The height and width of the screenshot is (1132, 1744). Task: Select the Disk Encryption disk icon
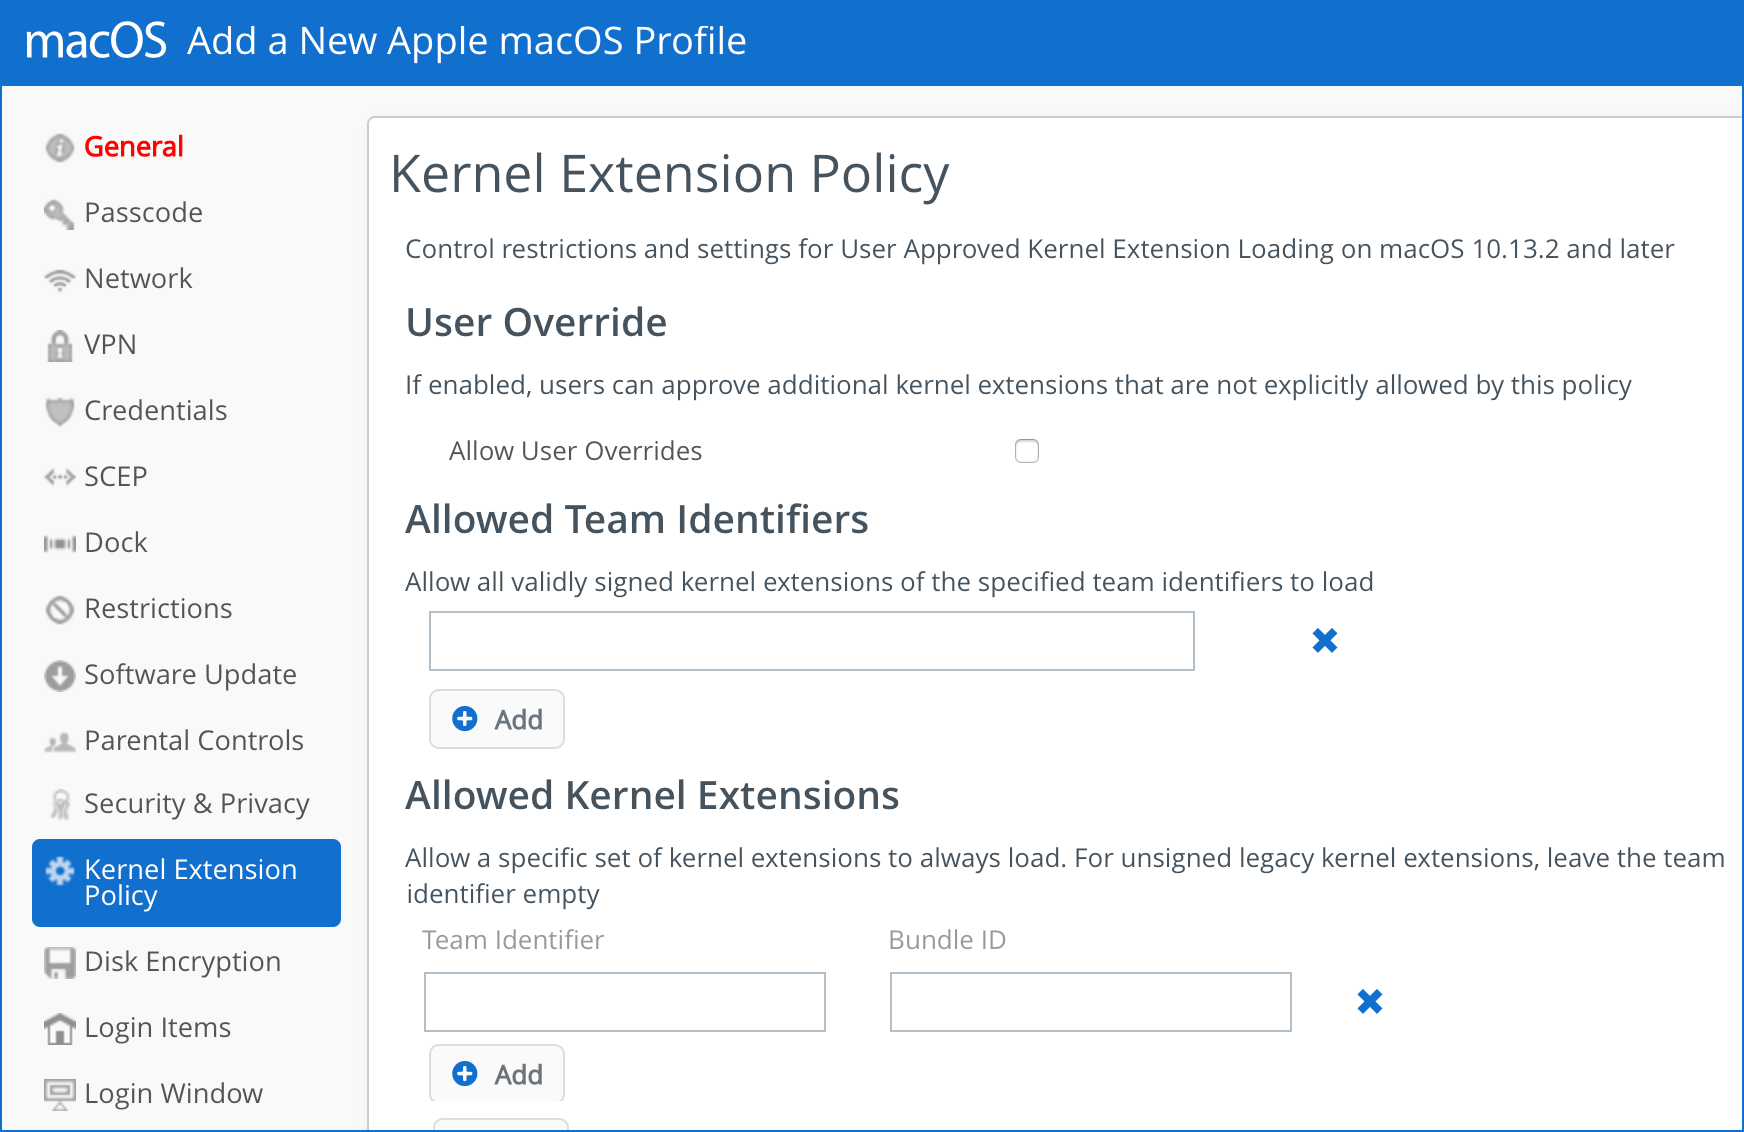click(x=59, y=961)
